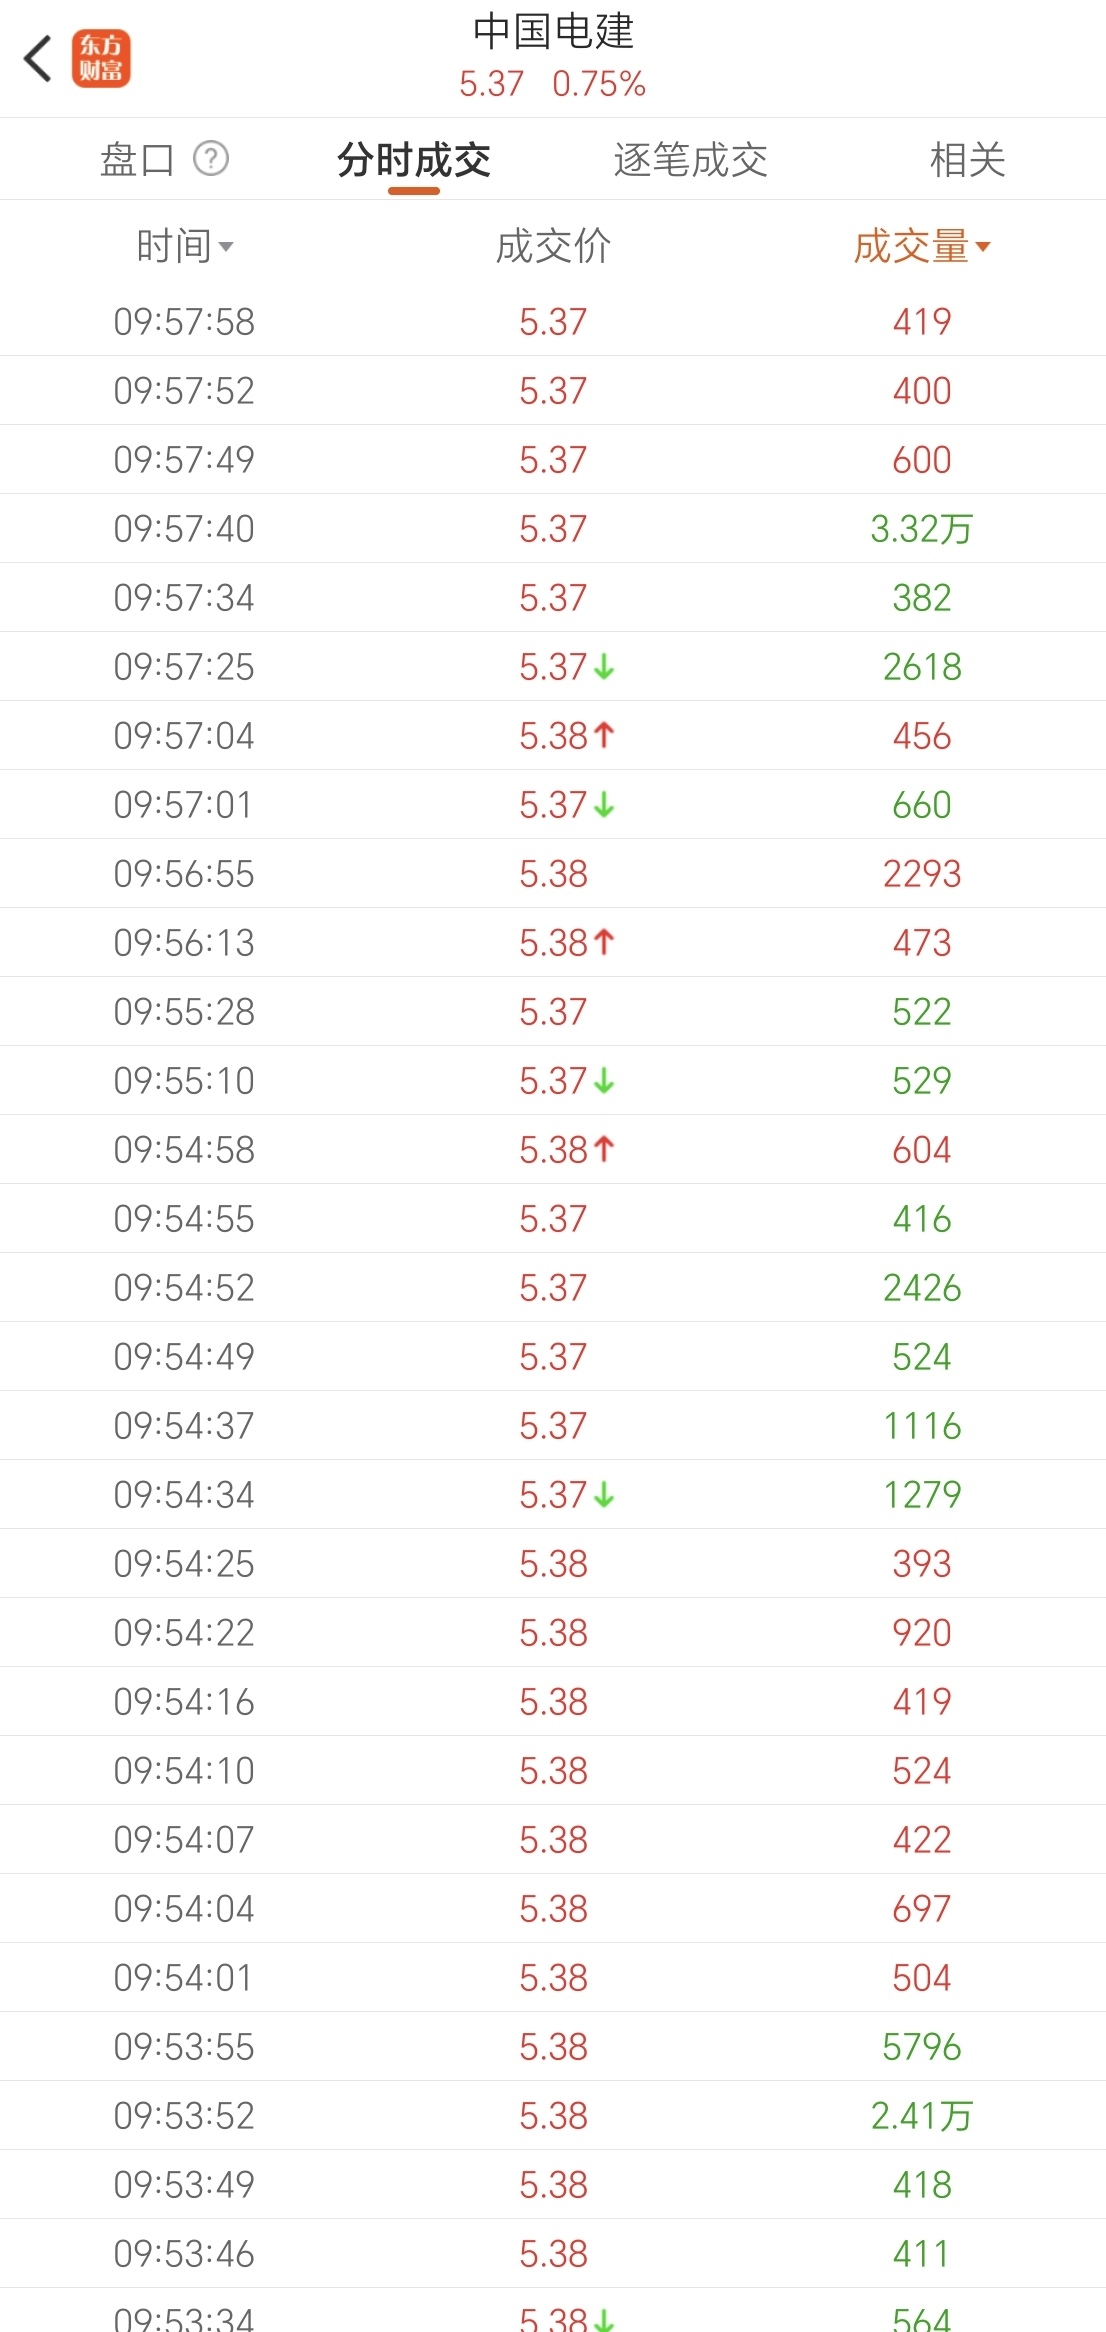Tap the green down arrow at 09:55:10

604,1080
